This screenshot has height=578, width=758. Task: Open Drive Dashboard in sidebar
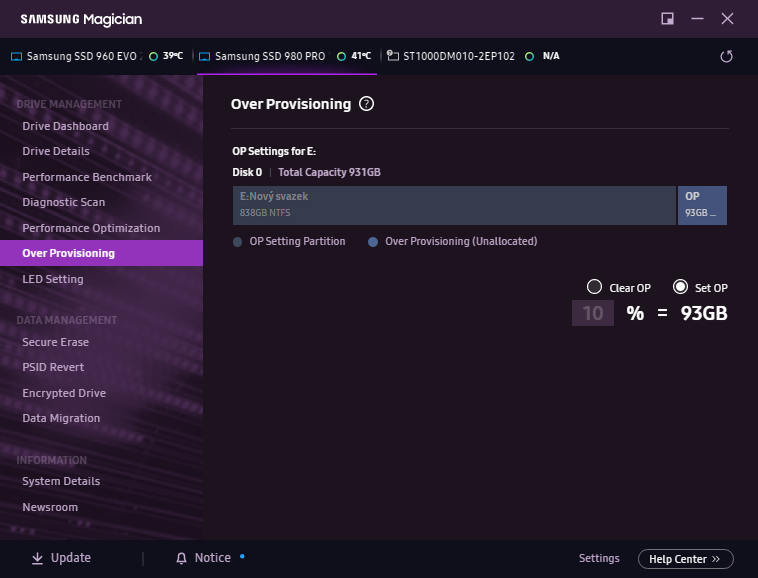[x=65, y=126]
